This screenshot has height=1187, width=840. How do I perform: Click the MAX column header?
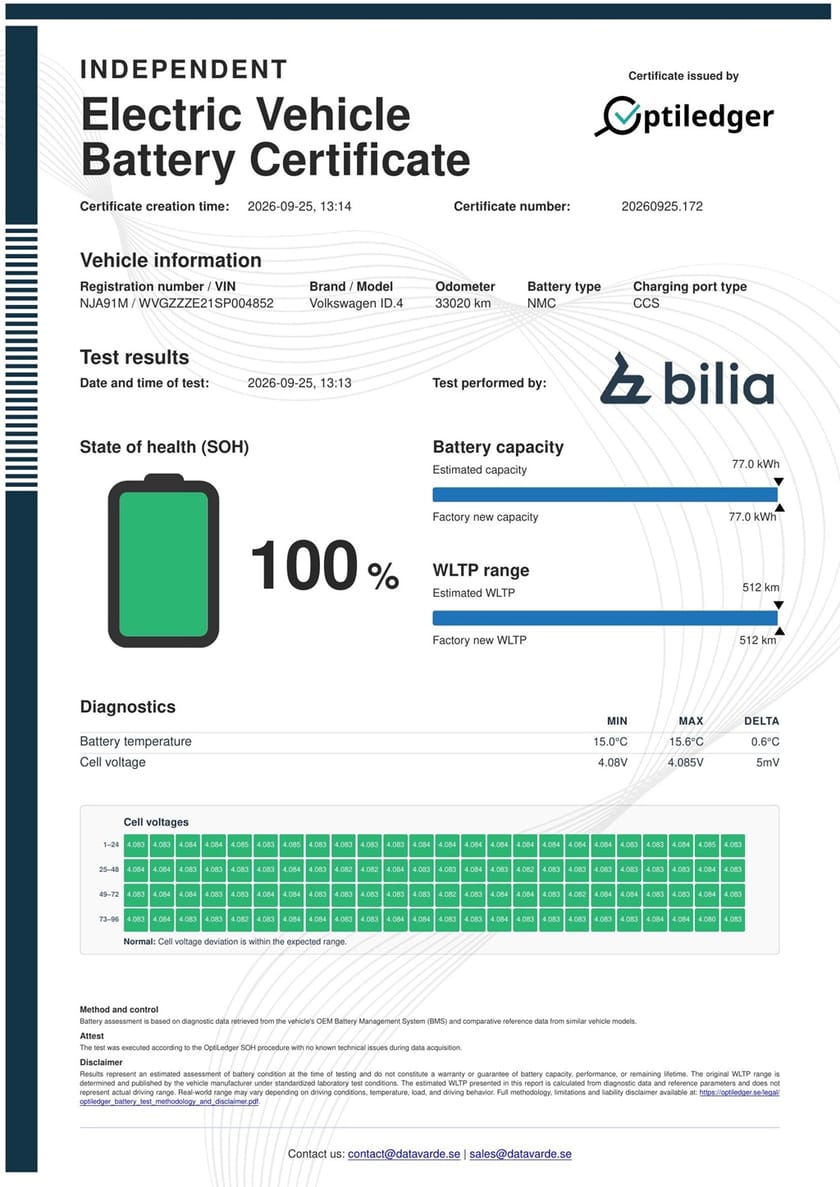click(691, 721)
